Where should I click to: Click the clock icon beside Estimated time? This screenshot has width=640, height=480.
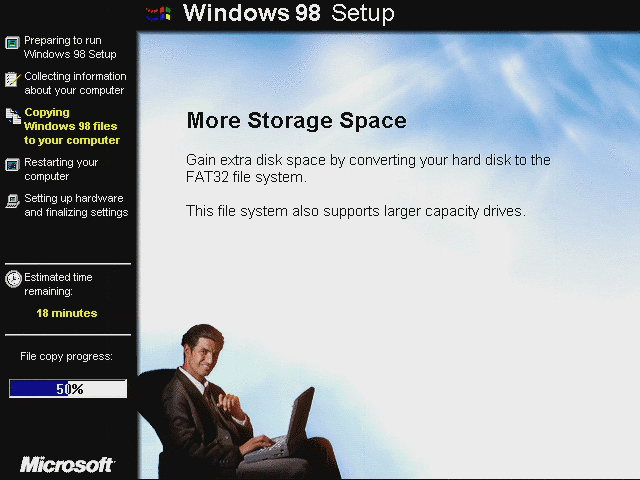(13, 279)
